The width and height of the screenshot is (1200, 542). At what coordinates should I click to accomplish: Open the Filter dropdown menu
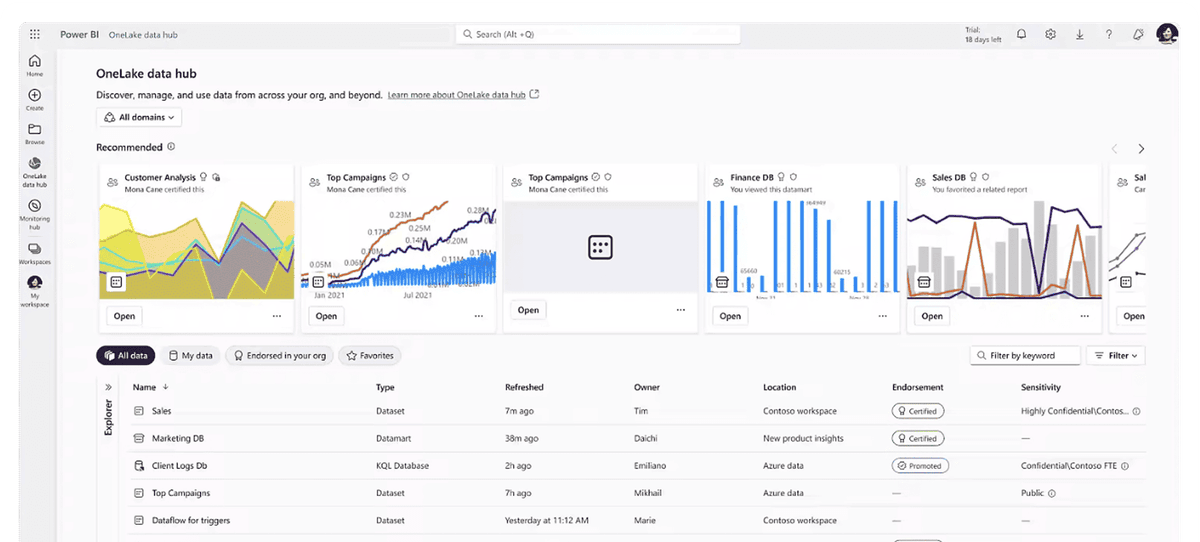pos(1115,355)
